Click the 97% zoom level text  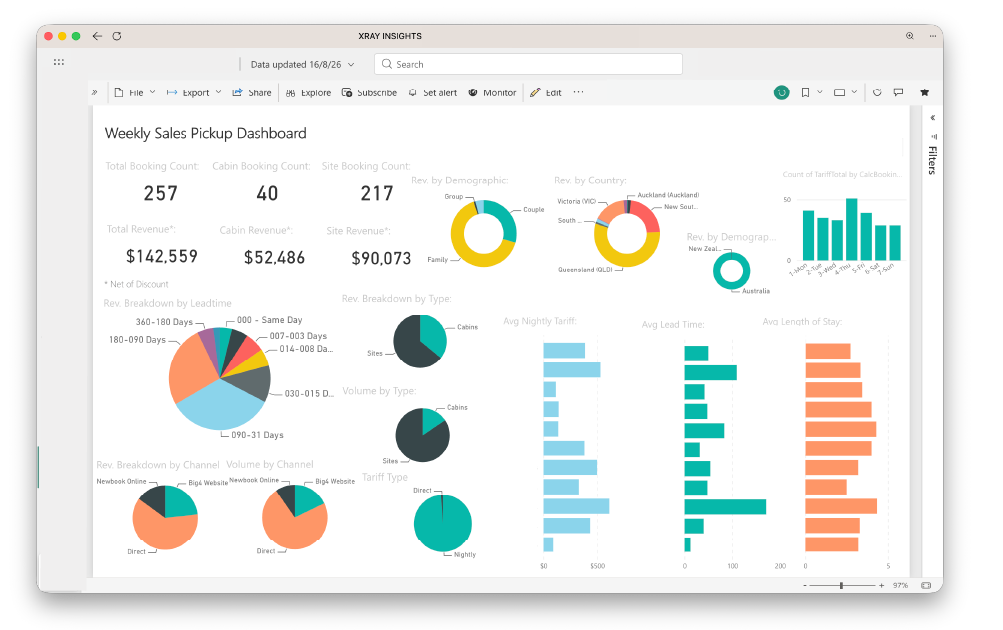coord(900,585)
